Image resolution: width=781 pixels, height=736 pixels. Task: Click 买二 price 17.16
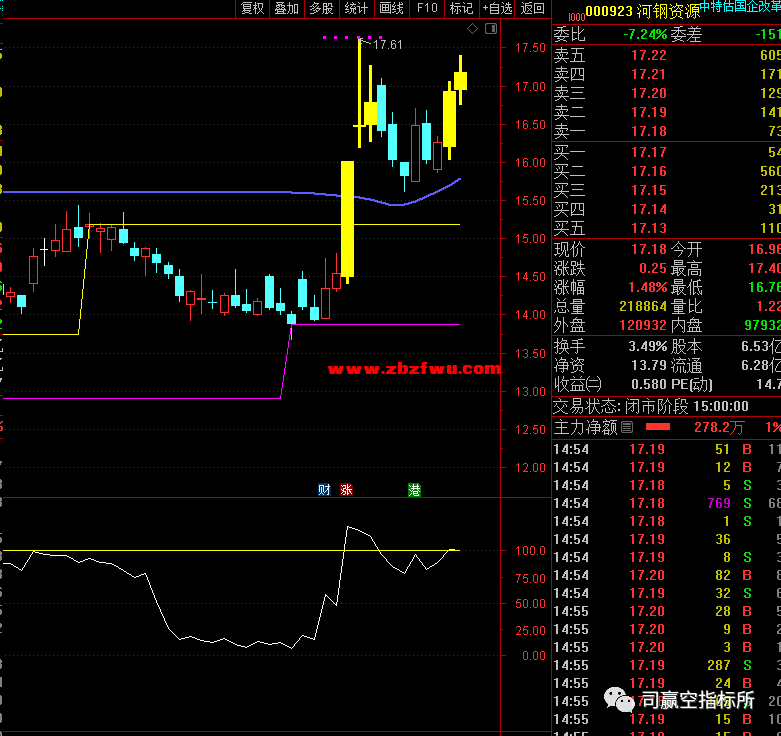click(x=649, y=171)
